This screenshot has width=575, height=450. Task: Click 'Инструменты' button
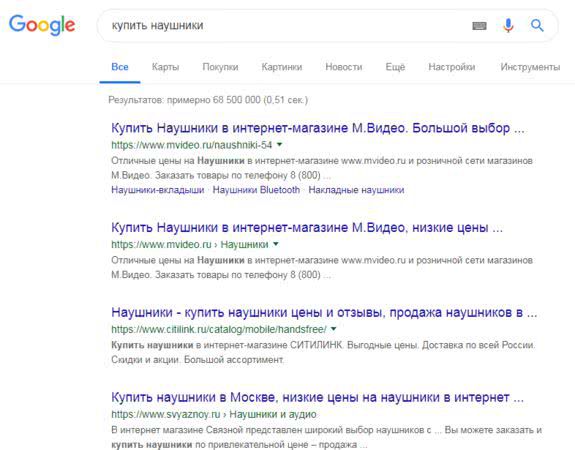pos(530,67)
